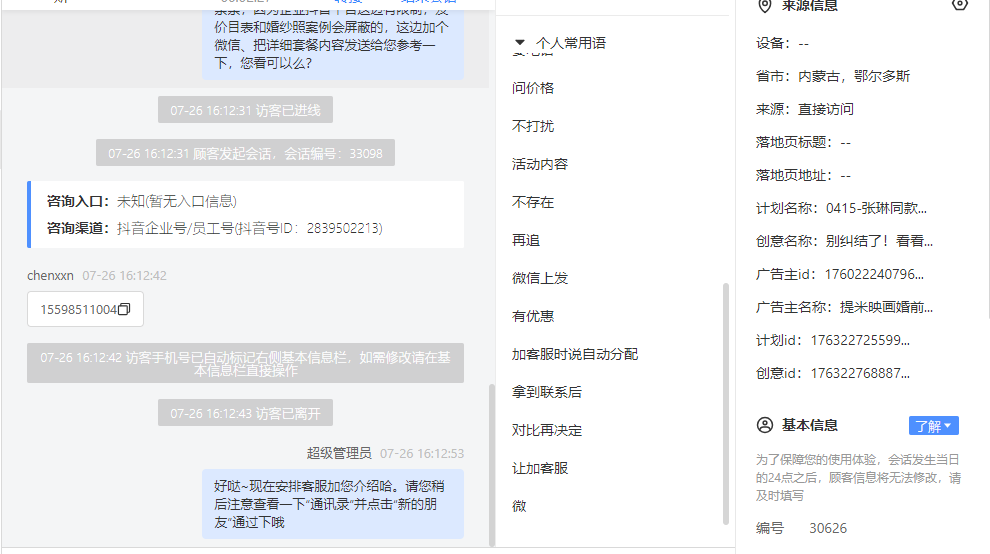The width and height of the screenshot is (990, 554).
Task: Click the 访客手机号已自动标记 notice
Action: coord(246,363)
